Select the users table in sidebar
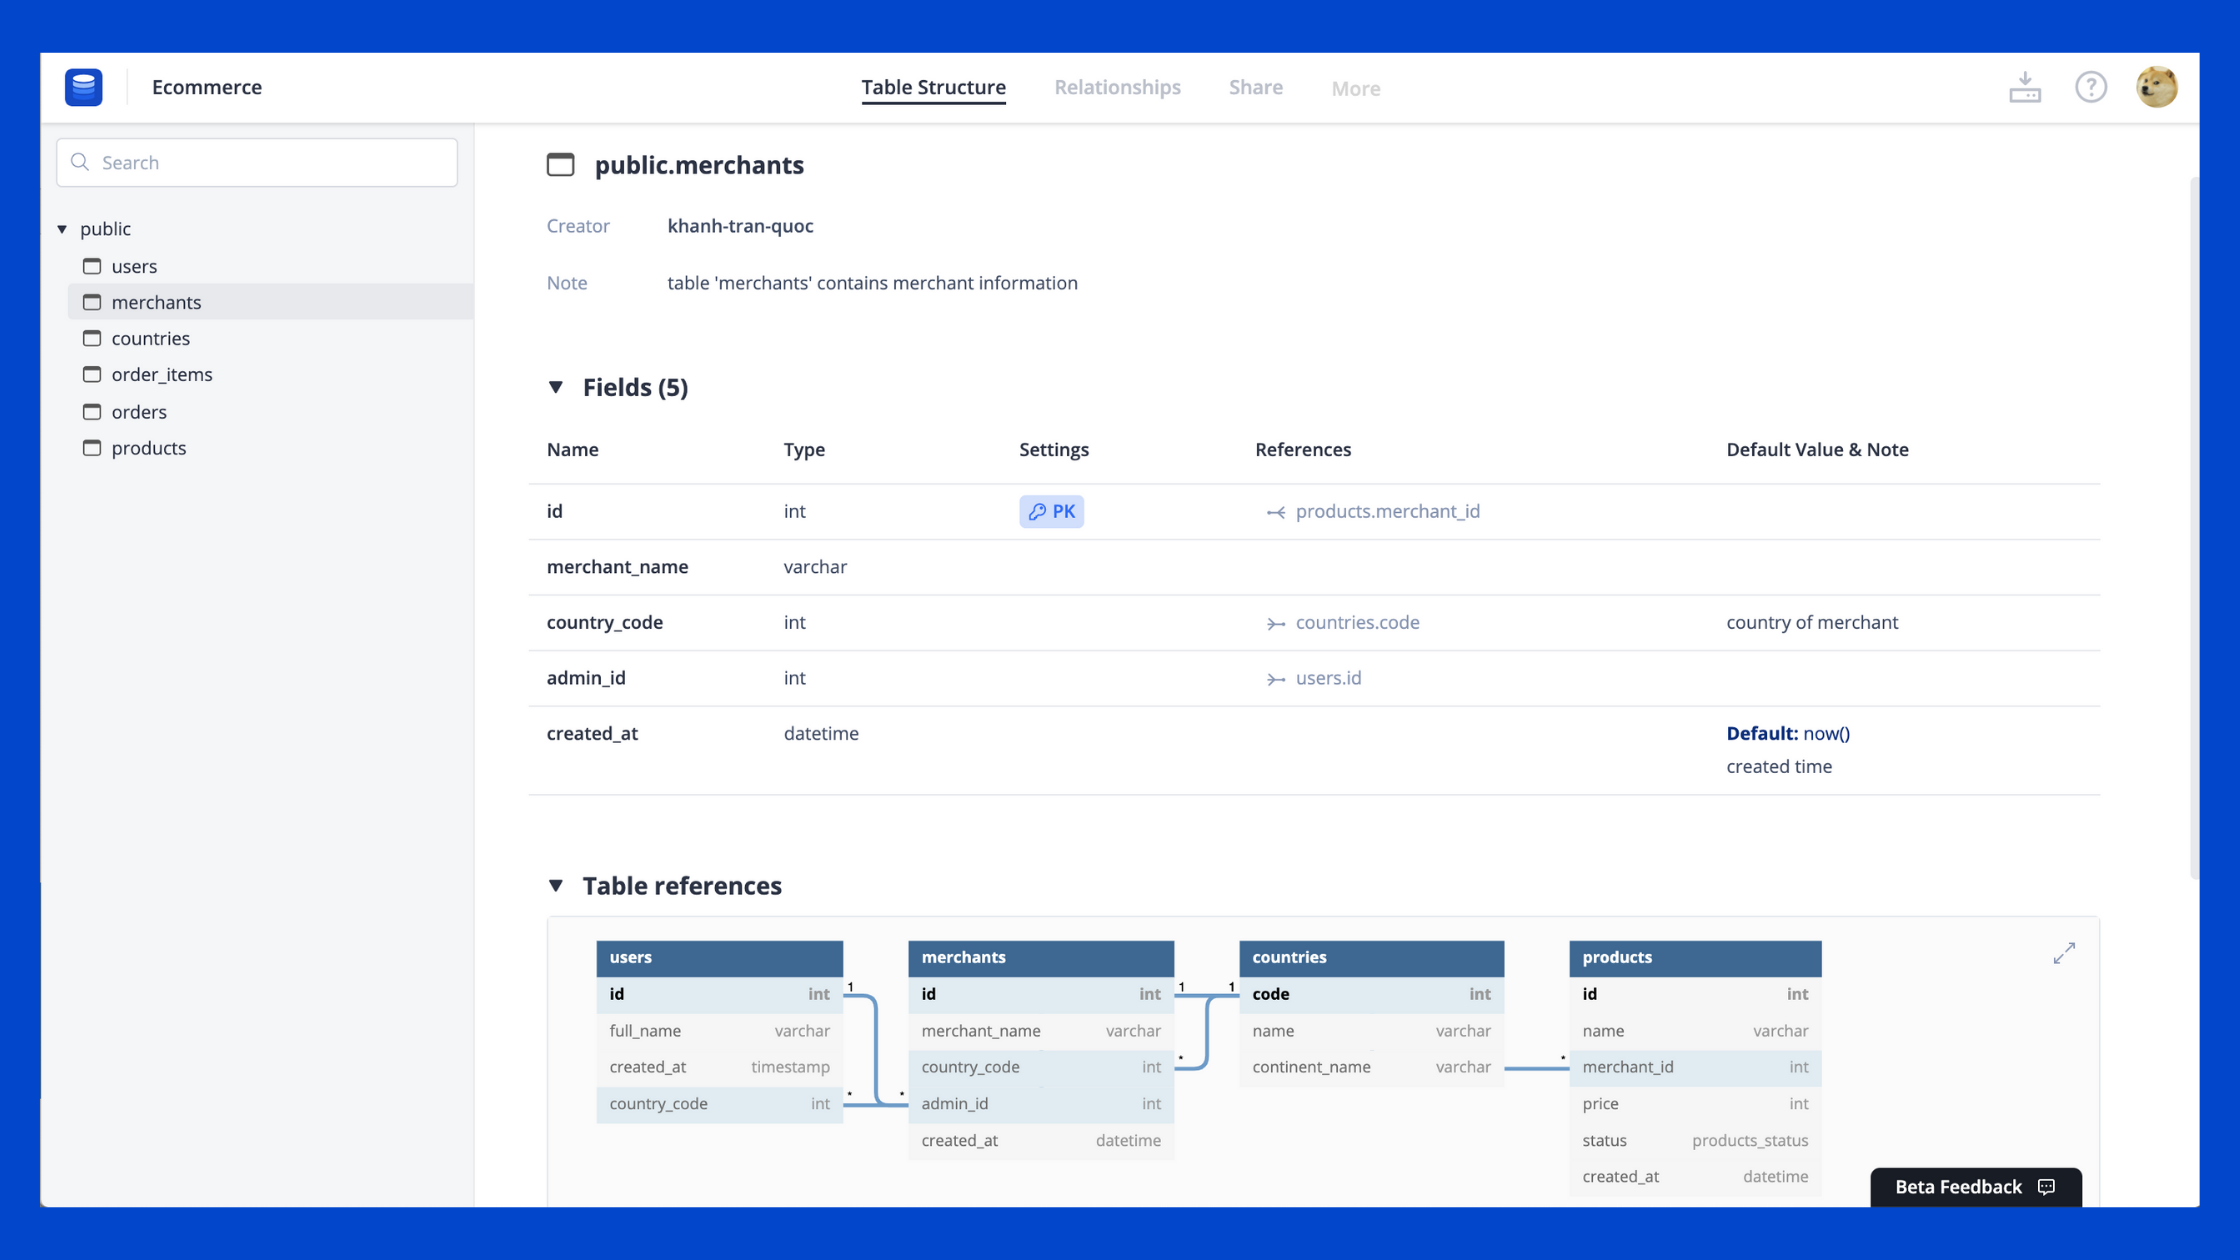The height and width of the screenshot is (1260, 2240). click(134, 266)
